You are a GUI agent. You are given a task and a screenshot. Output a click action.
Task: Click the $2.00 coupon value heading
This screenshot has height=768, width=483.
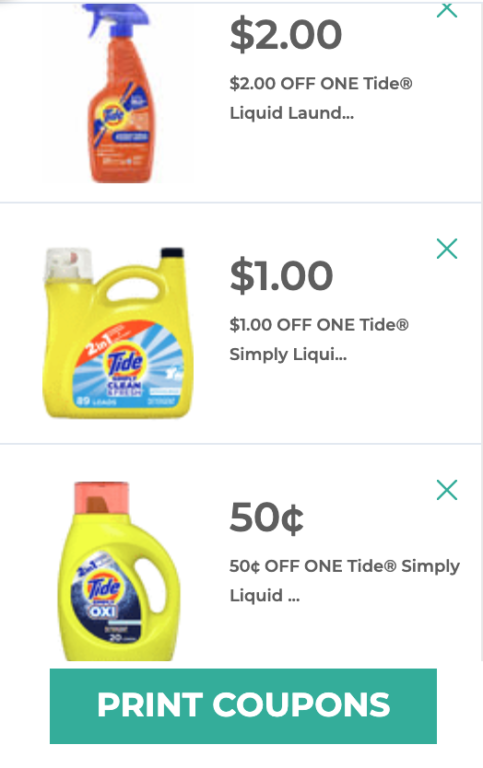[x=286, y=34]
